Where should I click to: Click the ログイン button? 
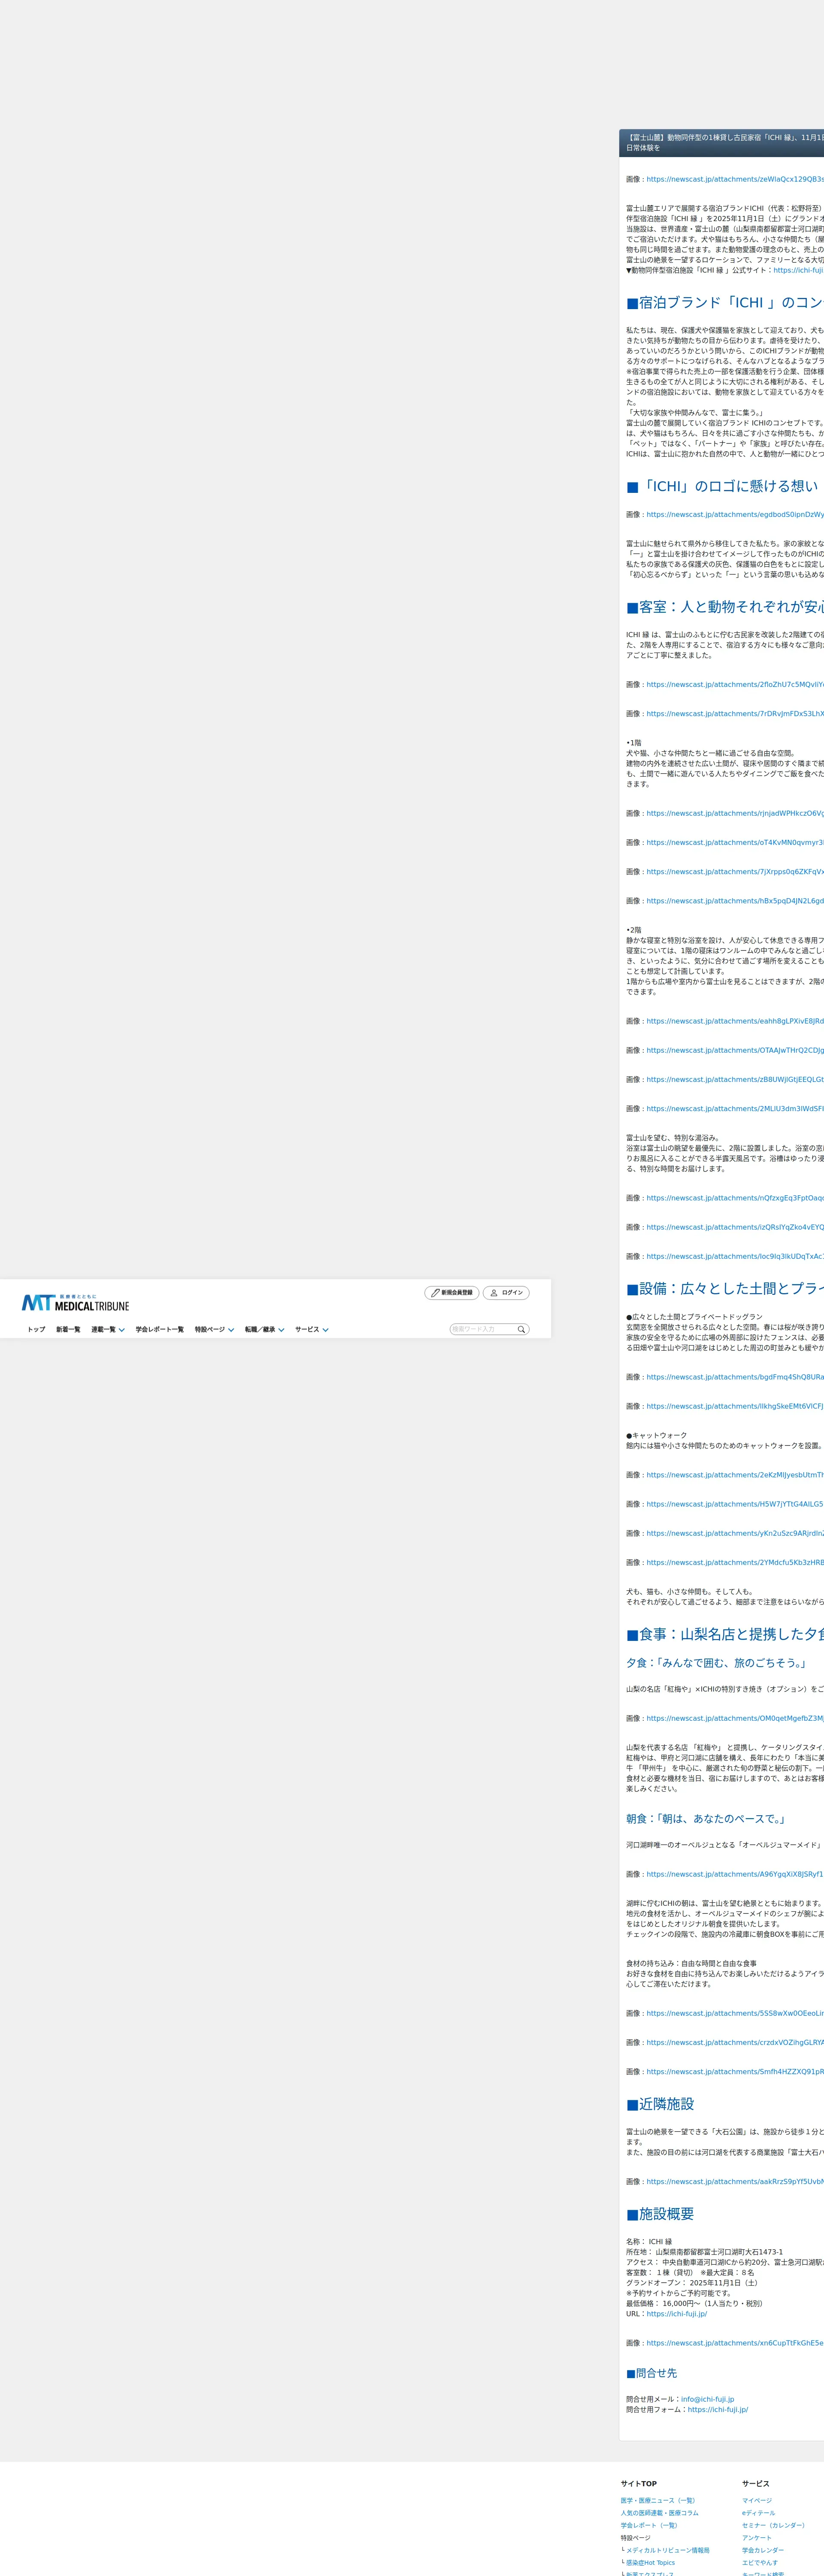tap(506, 1293)
